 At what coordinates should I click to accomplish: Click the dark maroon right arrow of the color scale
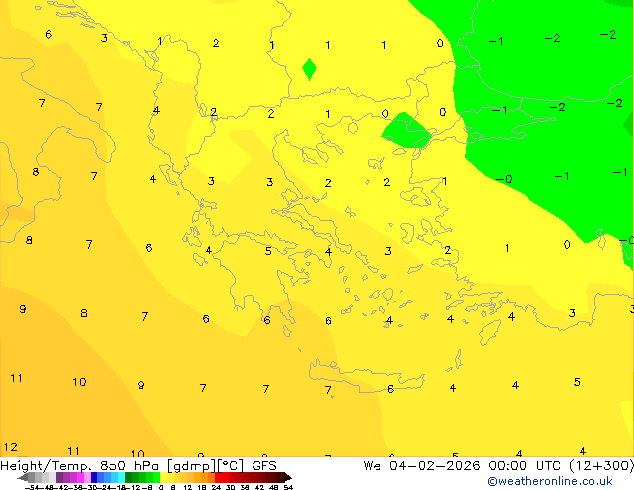pyautogui.click(x=288, y=477)
